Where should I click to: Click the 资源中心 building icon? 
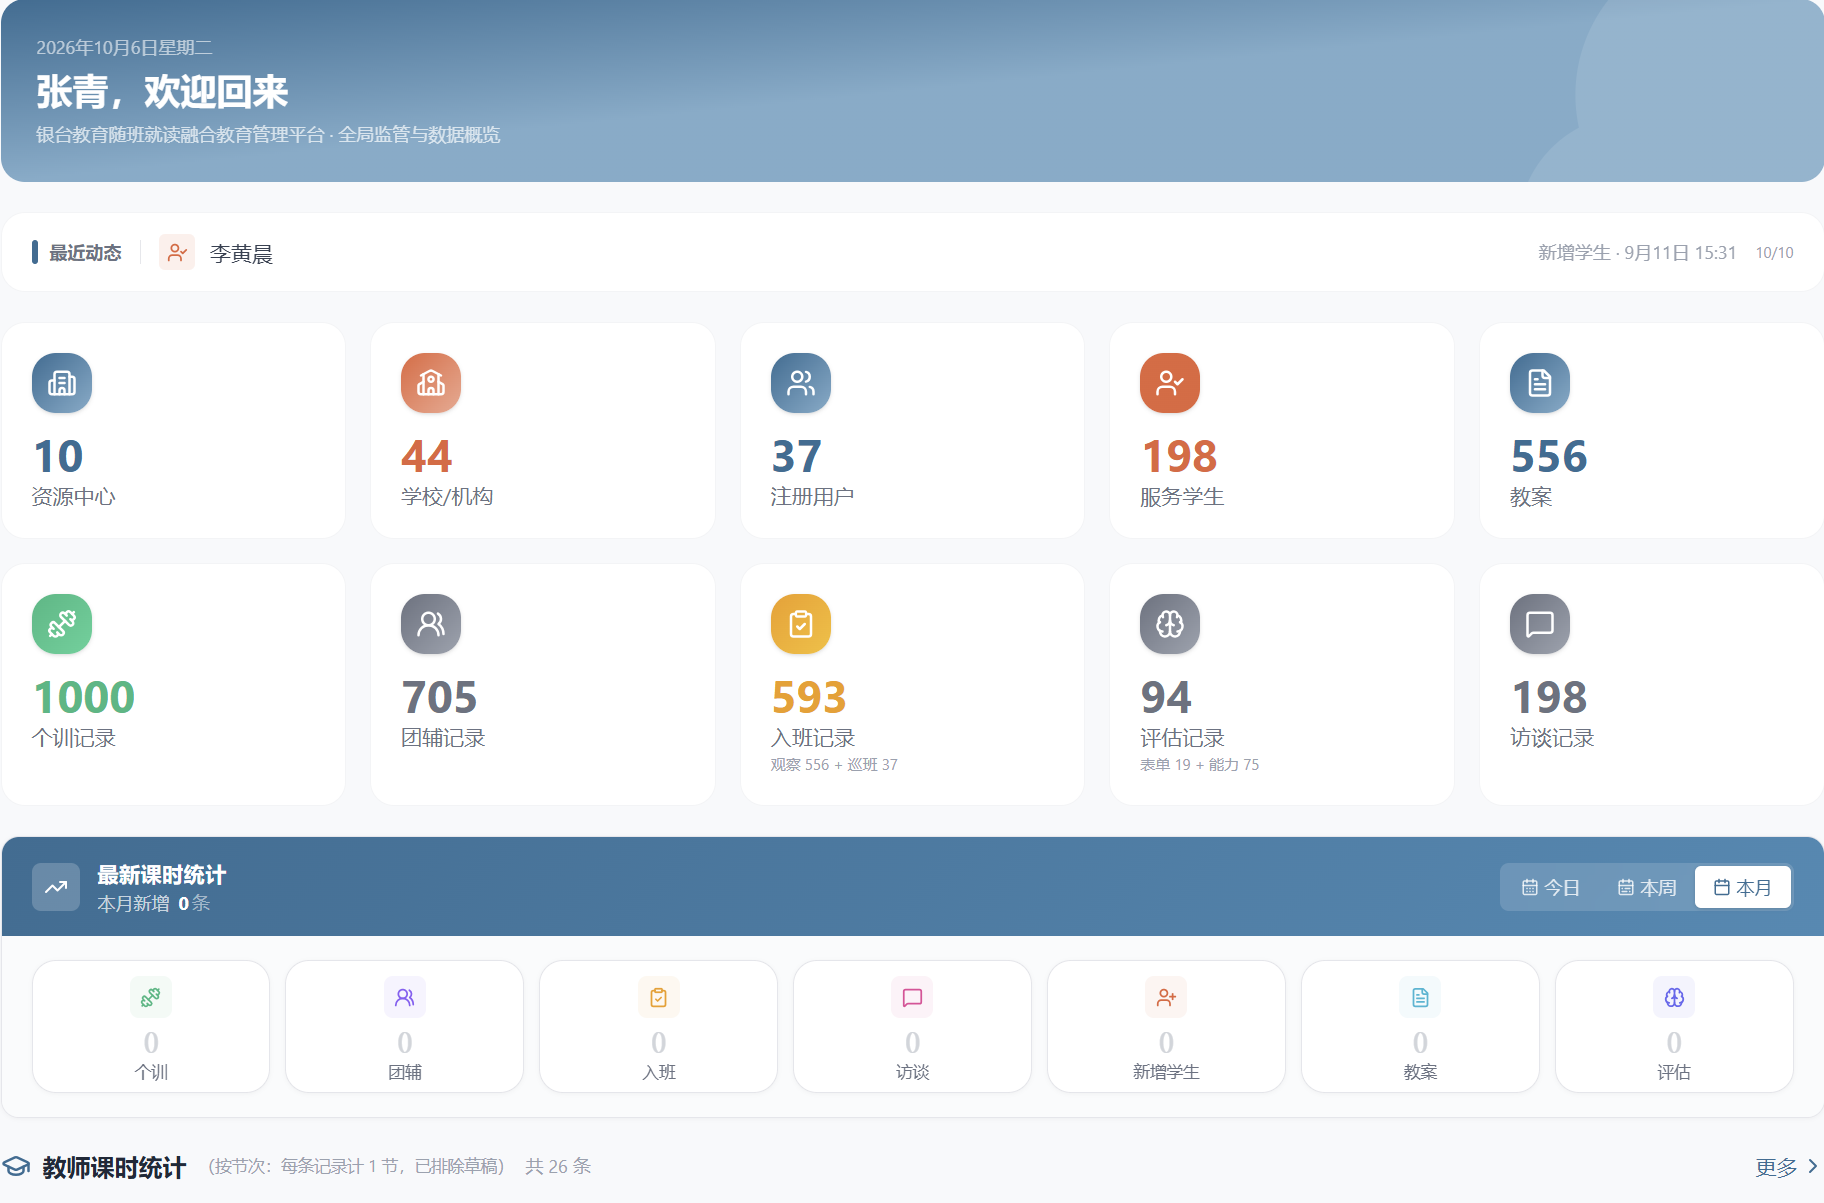click(62, 383)
